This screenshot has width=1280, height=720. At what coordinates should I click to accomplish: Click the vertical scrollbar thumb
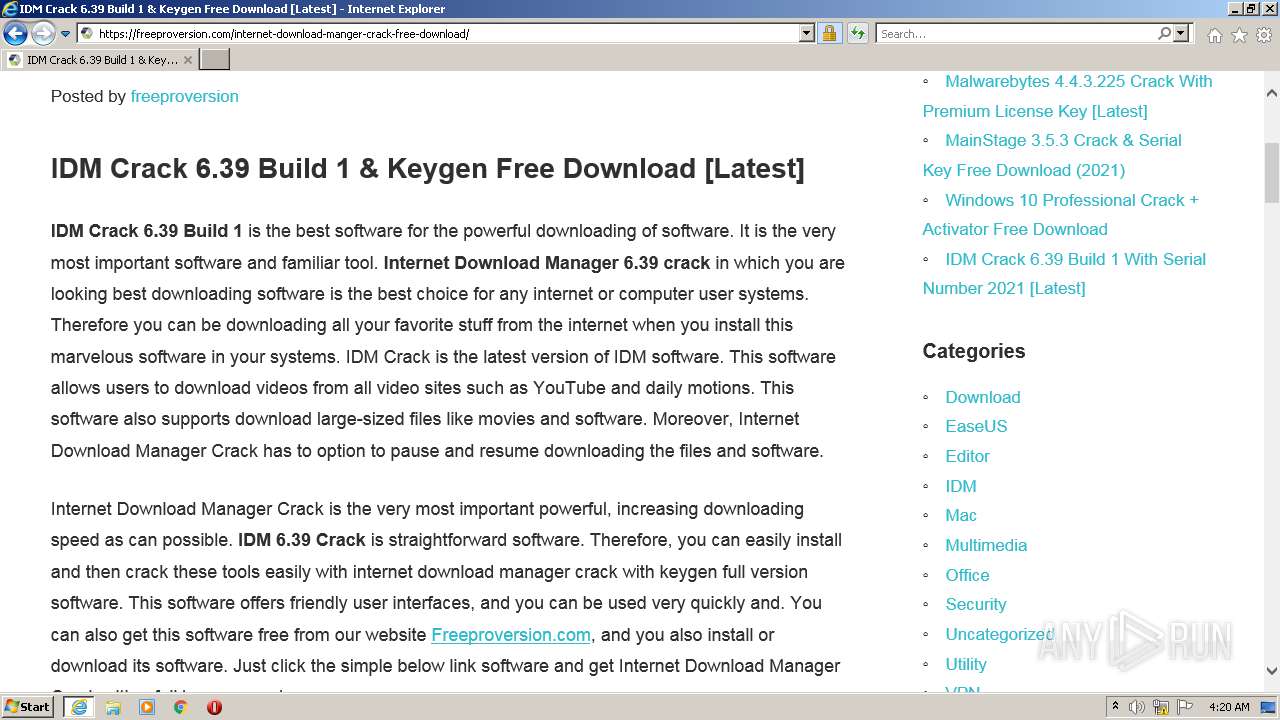[1272, 172]
